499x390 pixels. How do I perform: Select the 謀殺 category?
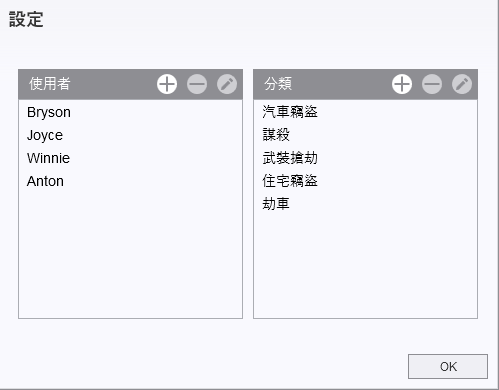tap(365, 135)
